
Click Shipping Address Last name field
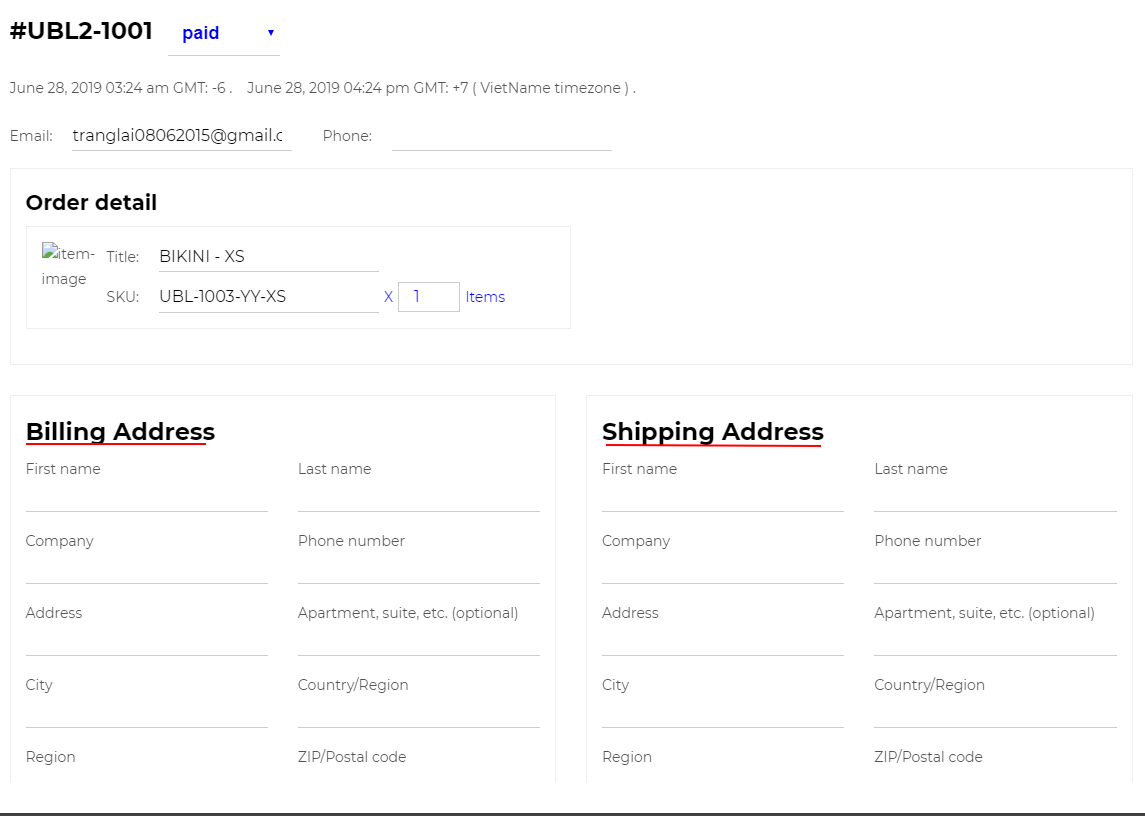tap(995, 496)
